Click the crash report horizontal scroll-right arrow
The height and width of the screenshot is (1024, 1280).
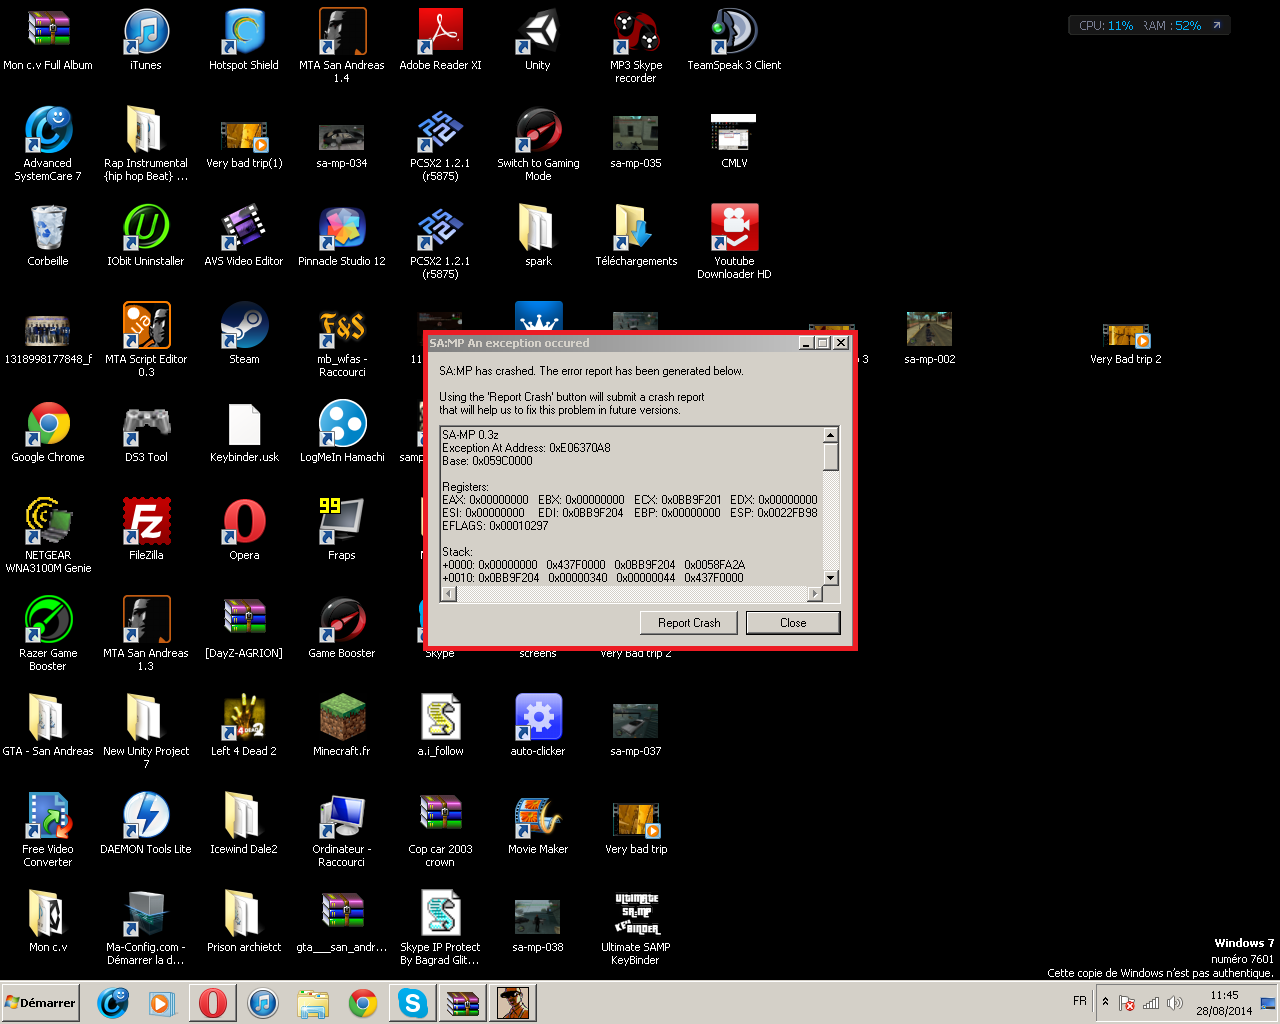tap(815, 593)
